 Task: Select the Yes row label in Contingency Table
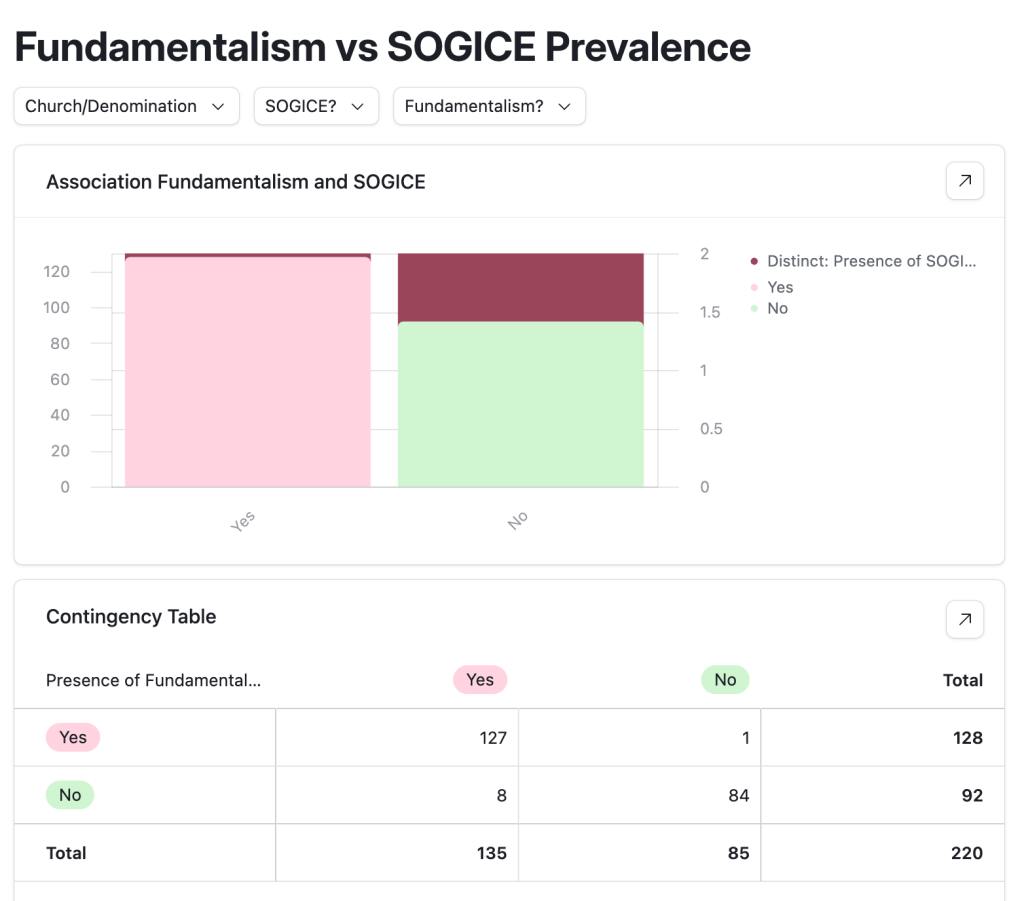[x=73, y=738]
